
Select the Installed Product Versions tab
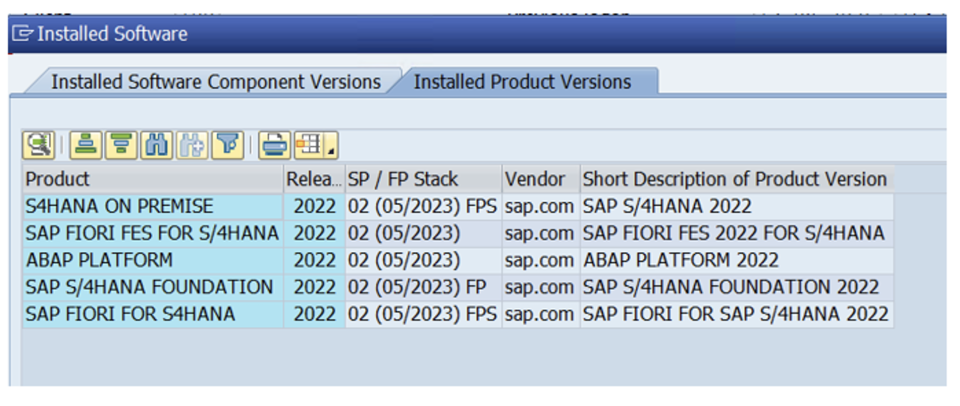522,82
